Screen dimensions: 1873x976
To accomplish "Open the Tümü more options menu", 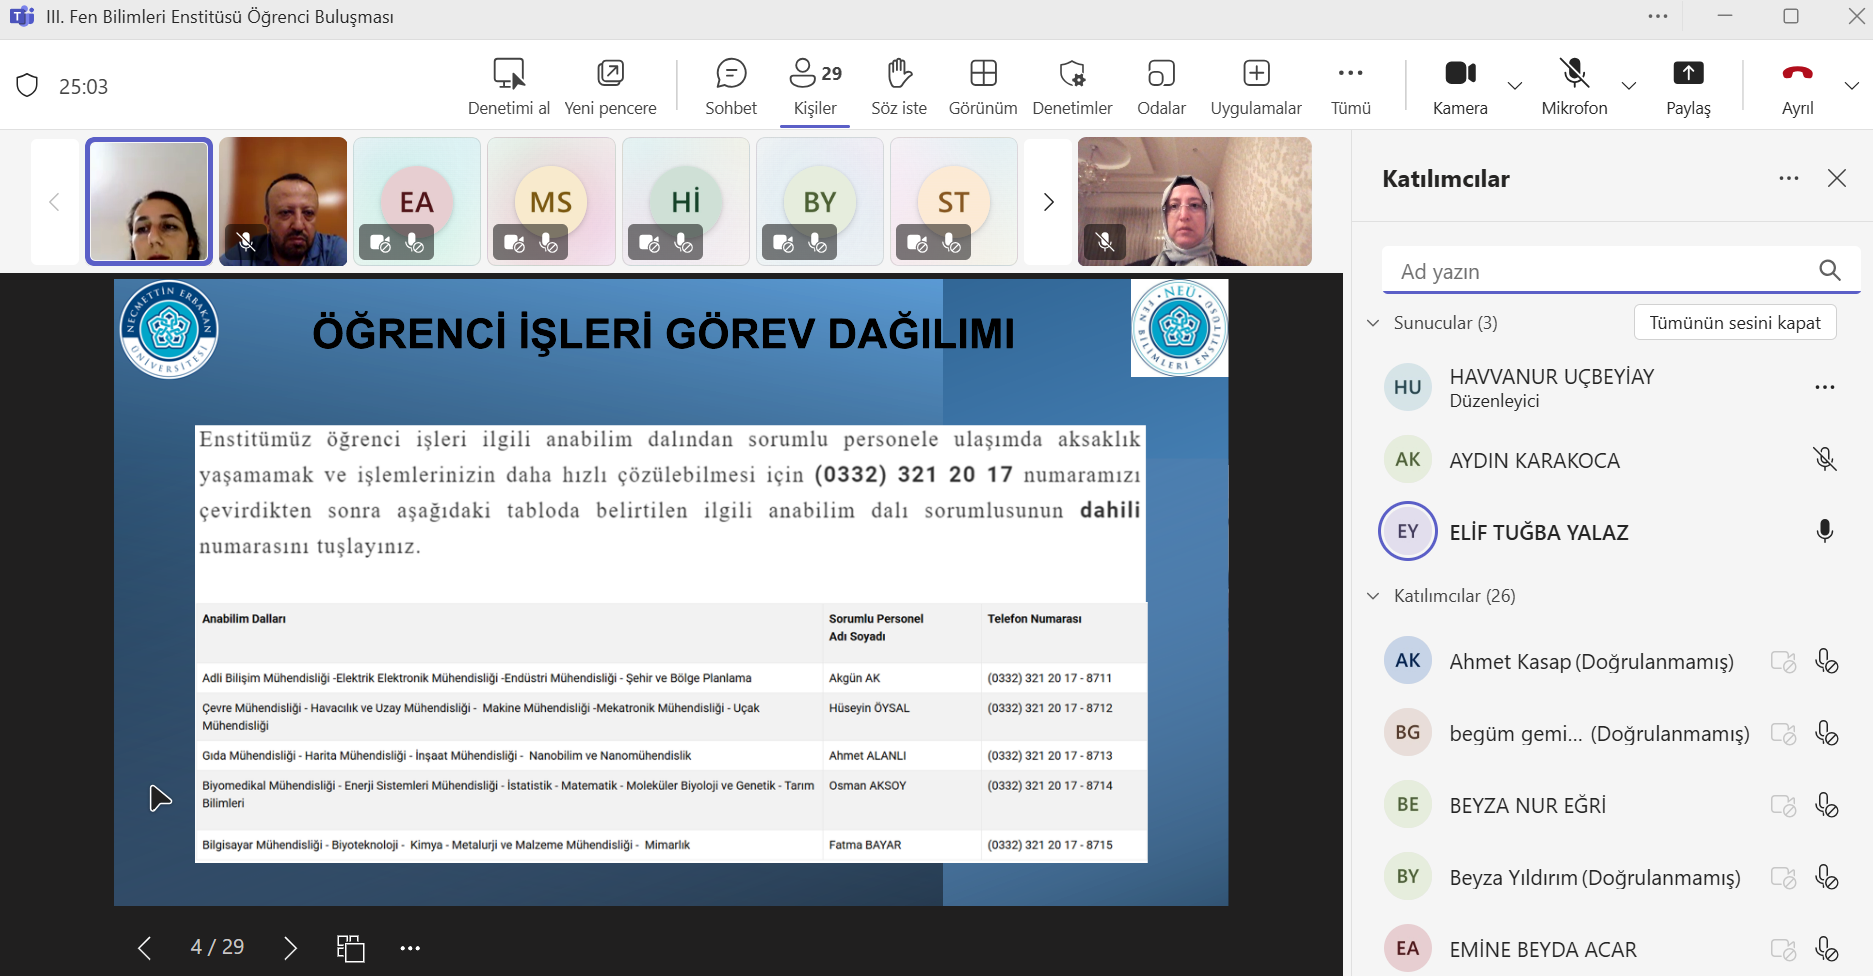I will [x=1350, y=86].
